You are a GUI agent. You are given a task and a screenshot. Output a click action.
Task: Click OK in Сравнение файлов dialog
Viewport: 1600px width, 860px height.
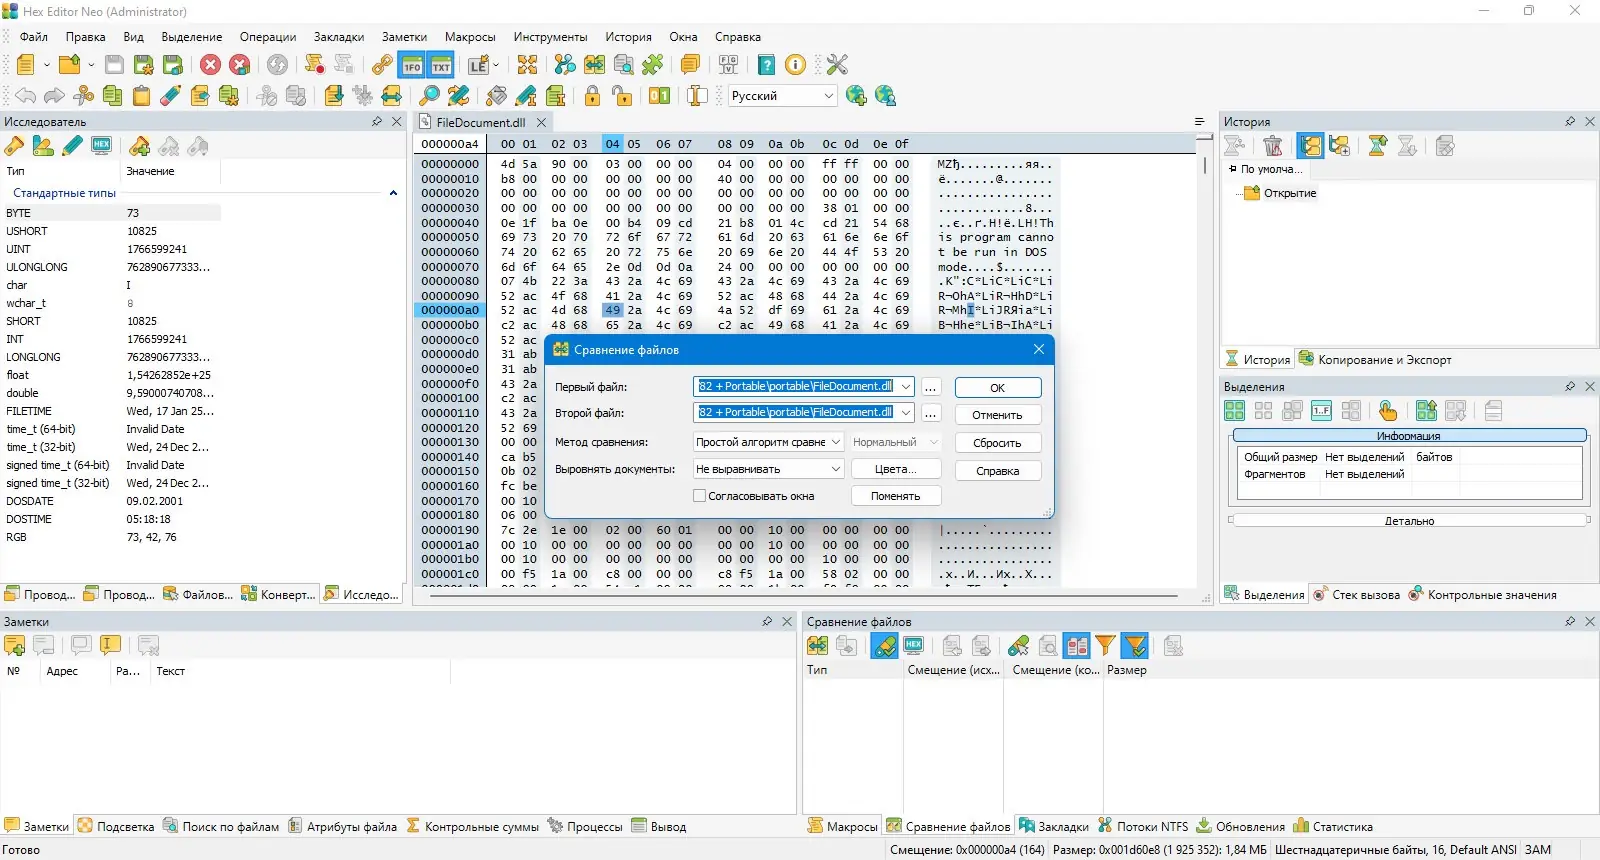998,388
